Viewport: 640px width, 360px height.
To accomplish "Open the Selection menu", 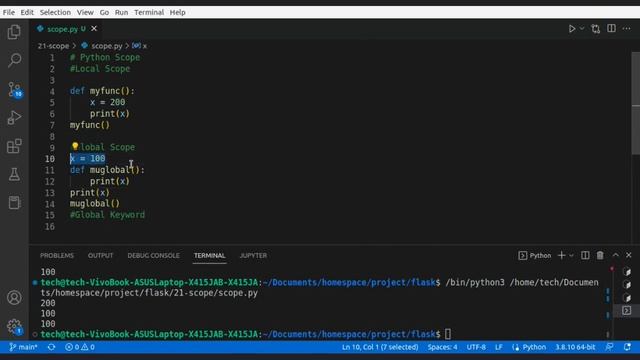I will click(x=55, y=12).
